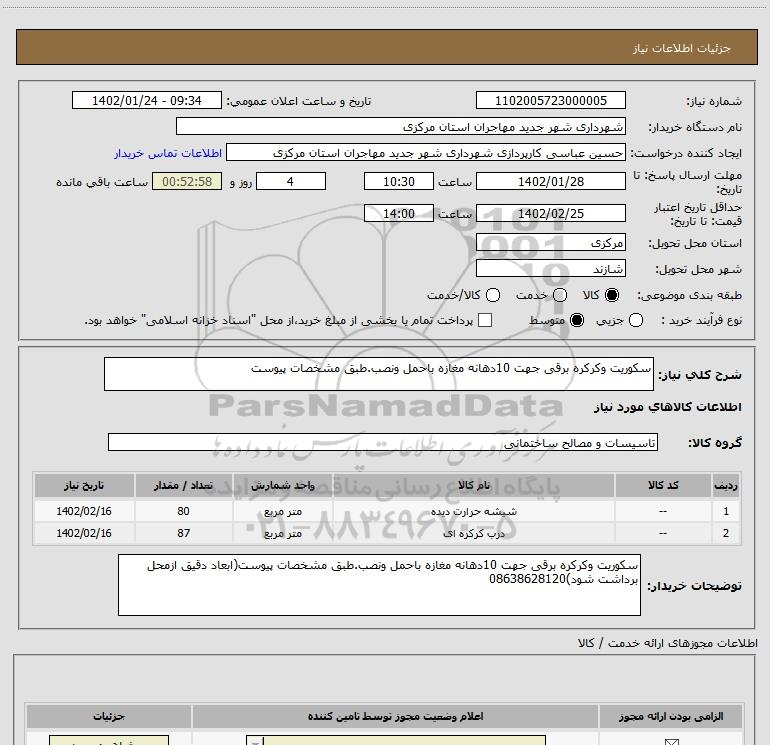Toggle the Islamic treasury payment checkbox
This screenshot has height=745, width=770.
point(485,320)
